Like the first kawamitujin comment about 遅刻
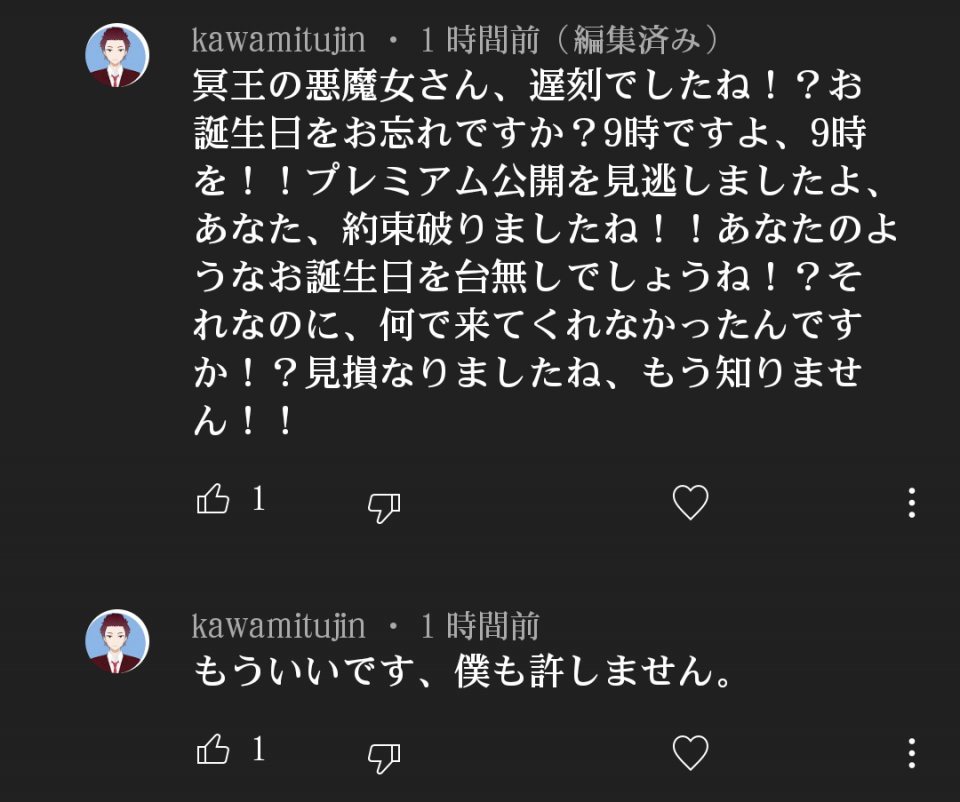The width and height of the screenshot is (960, 802). coord(213,500)
